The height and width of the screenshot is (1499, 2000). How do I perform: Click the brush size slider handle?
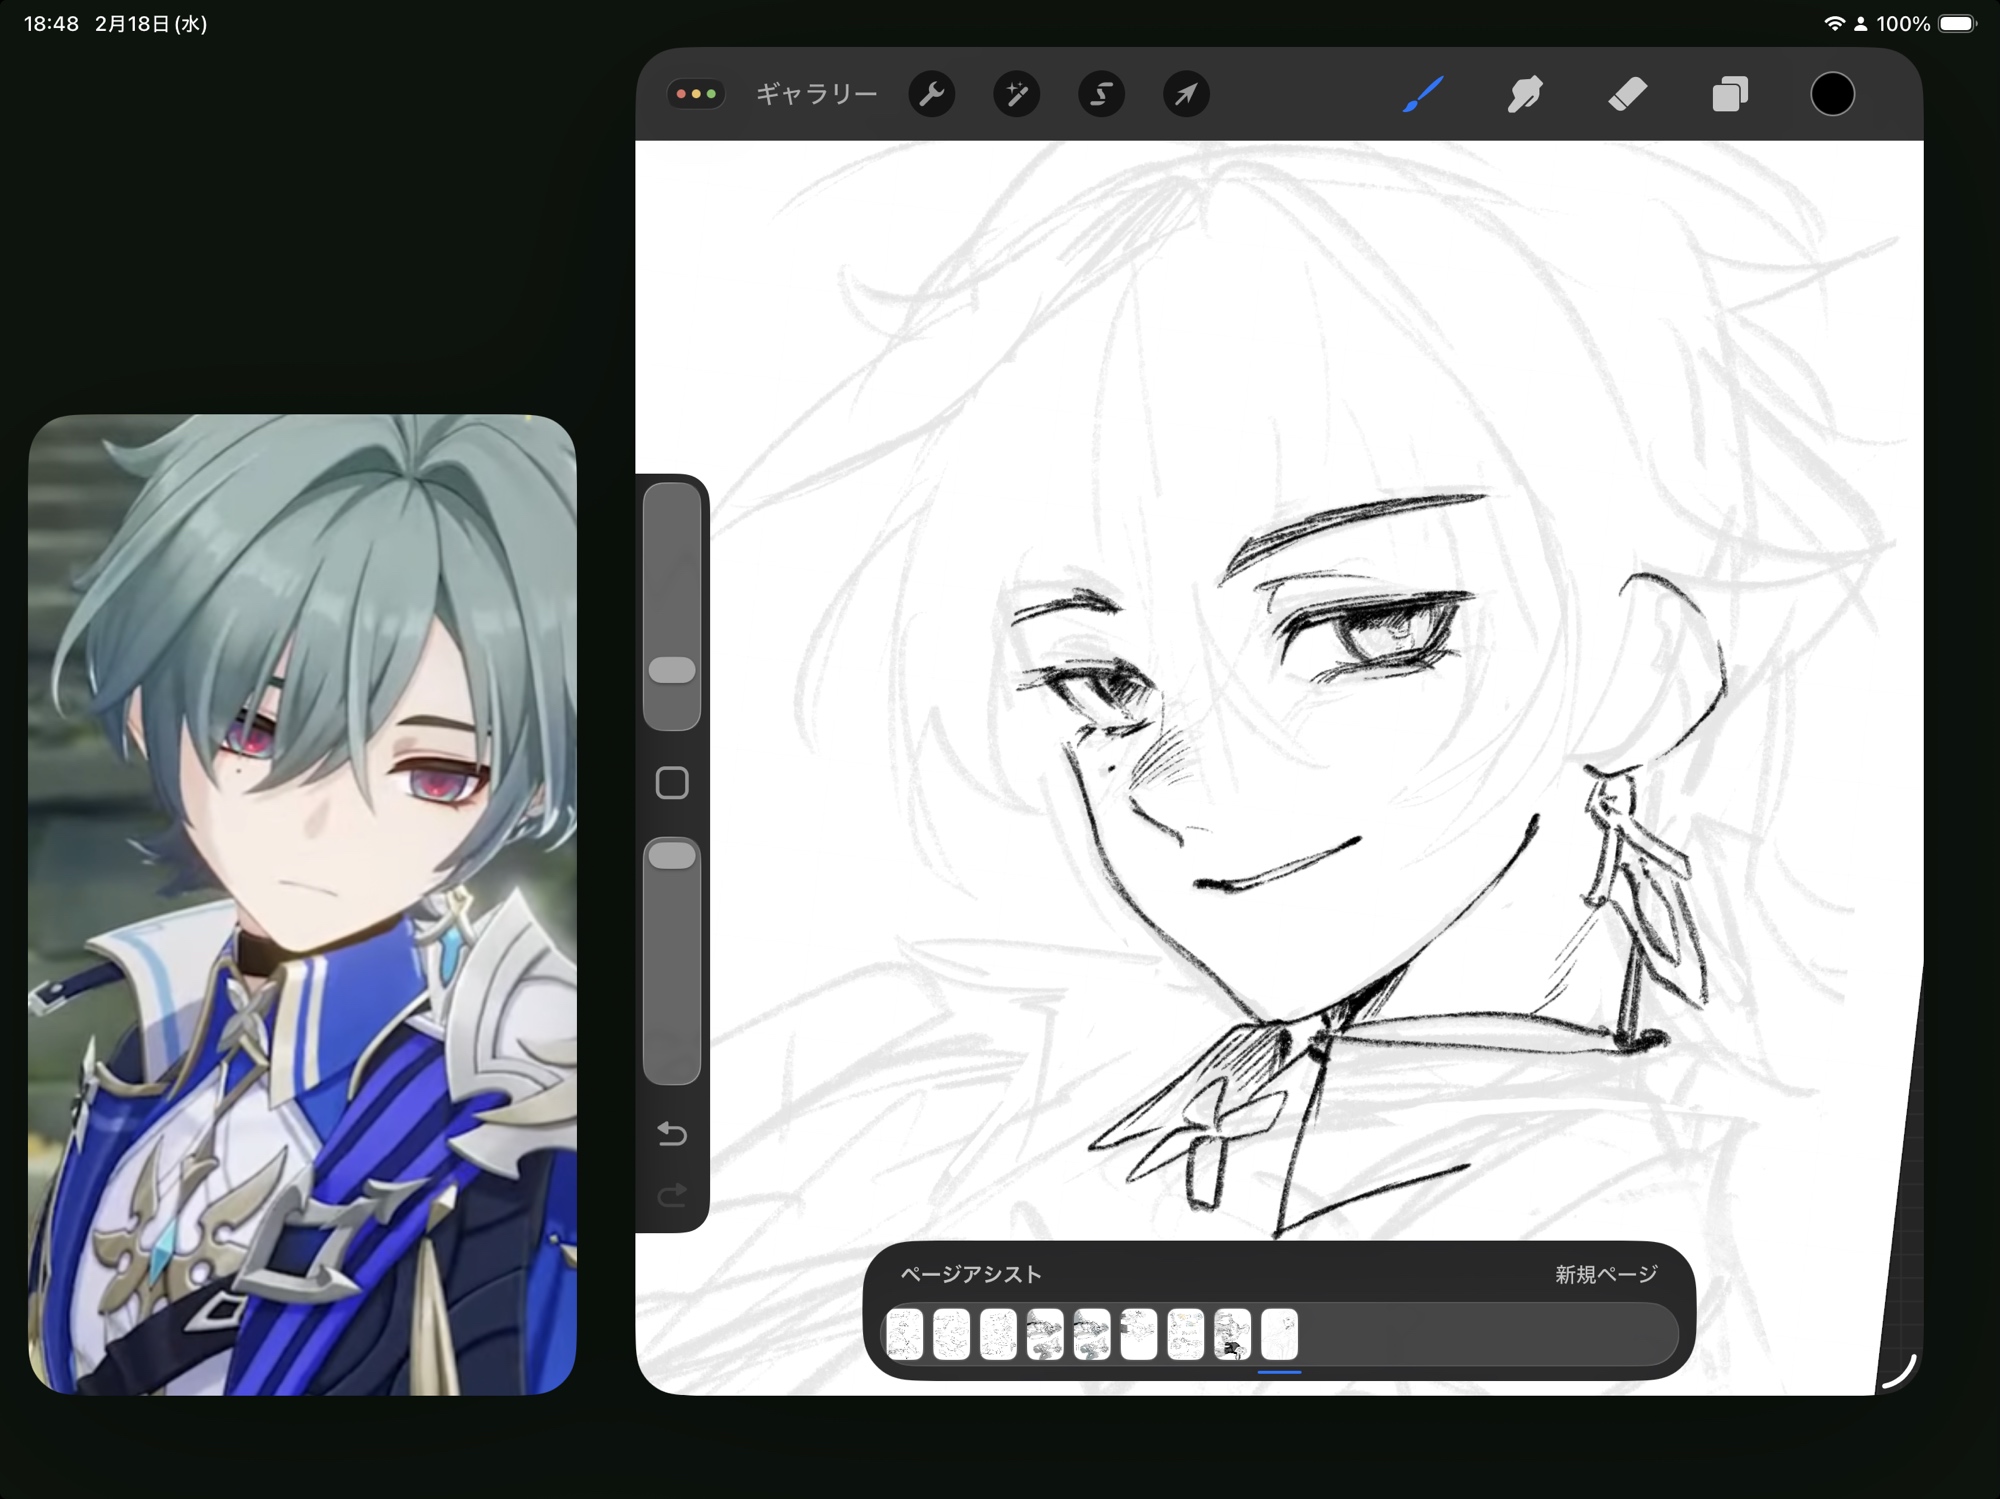pos(672,670)
